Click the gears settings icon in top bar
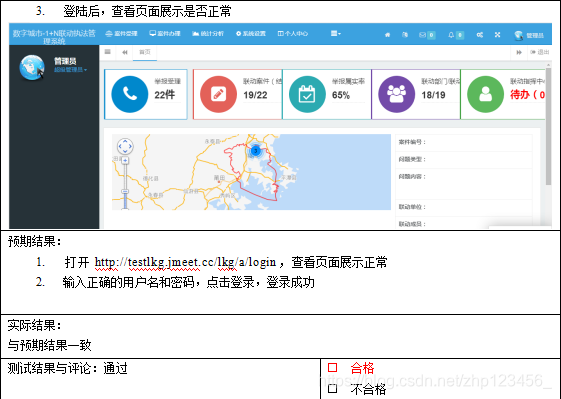This screenshot has height=399, width=561. (x=479, y=35)
